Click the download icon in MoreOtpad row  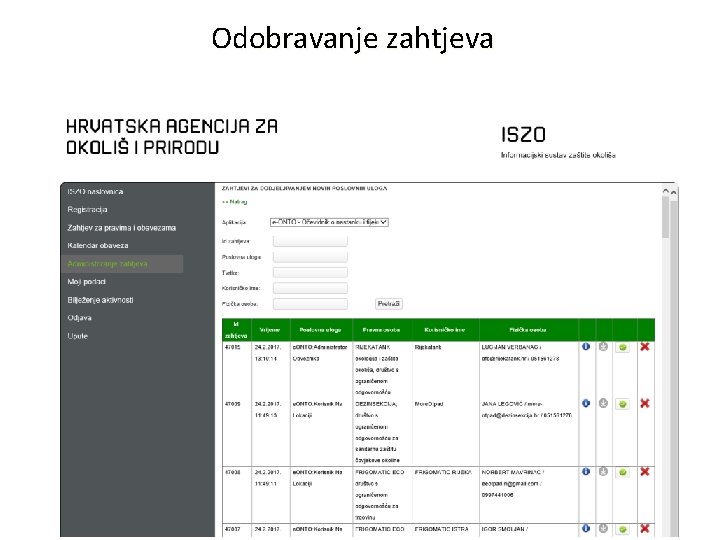(x=603, y=403)
